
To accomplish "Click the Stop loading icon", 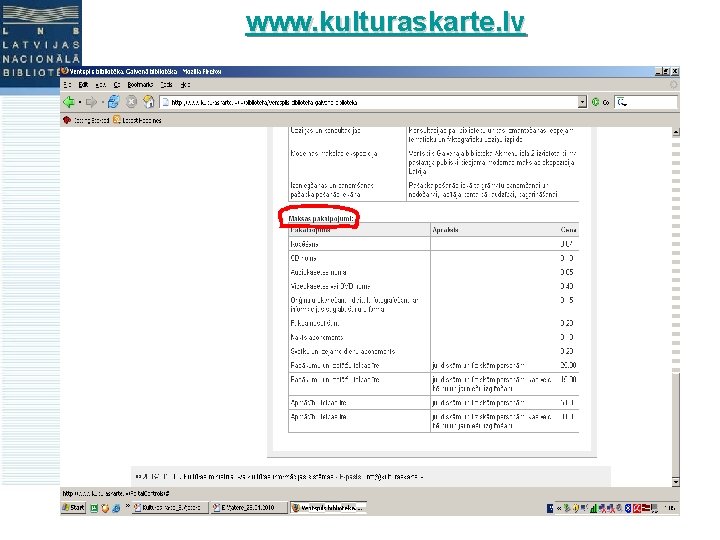I will click(x=132, y=101).
